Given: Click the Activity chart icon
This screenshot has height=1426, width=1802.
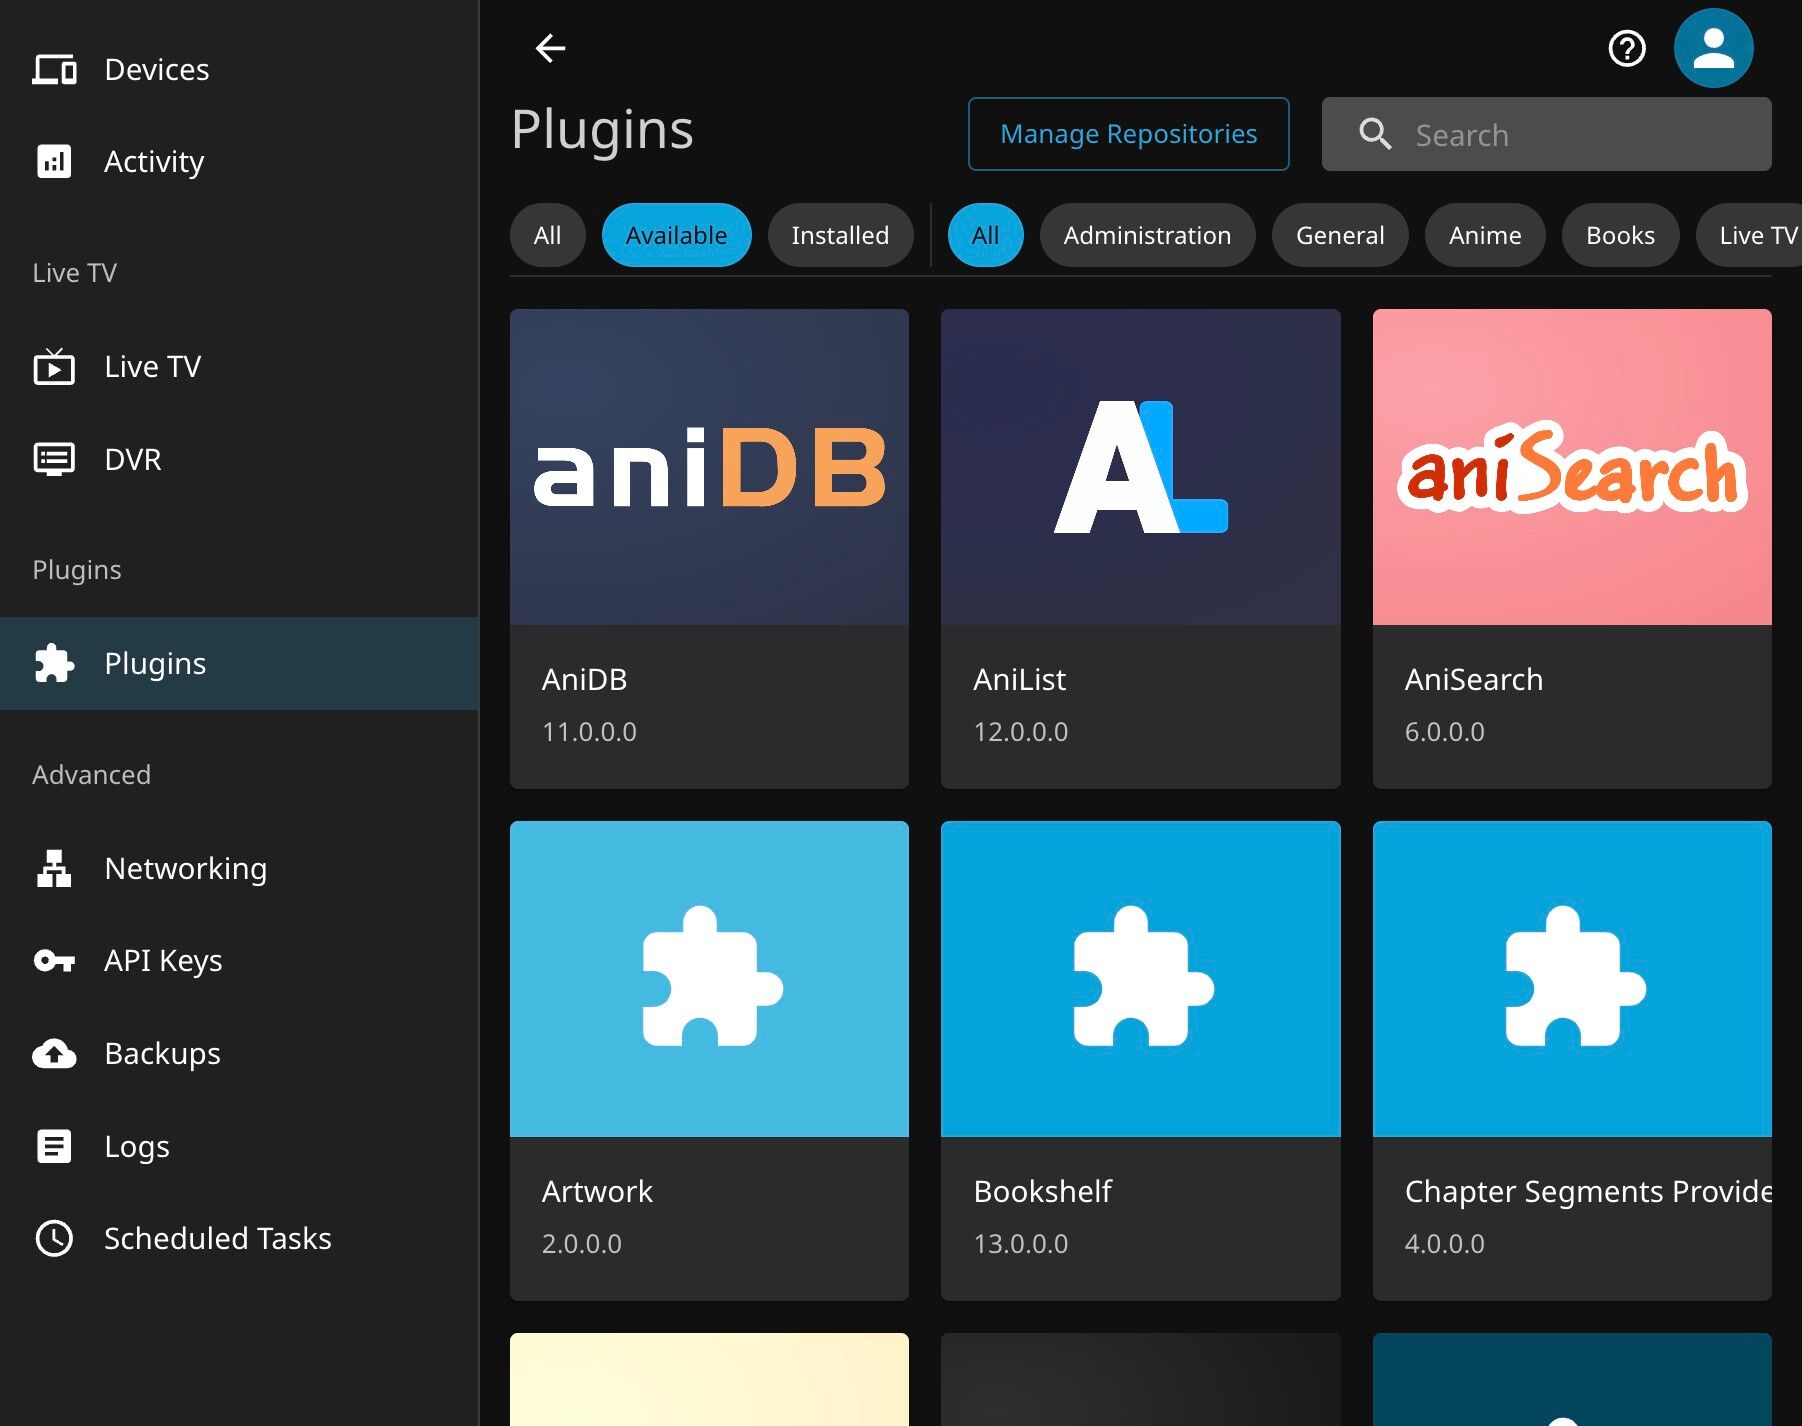Looking at the screenshot, I should 54,162.
